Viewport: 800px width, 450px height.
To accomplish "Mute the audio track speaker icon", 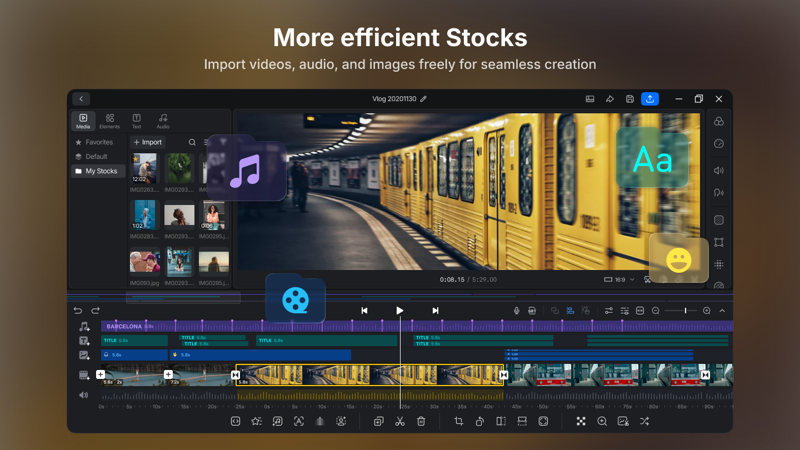I will pos(84,395).
